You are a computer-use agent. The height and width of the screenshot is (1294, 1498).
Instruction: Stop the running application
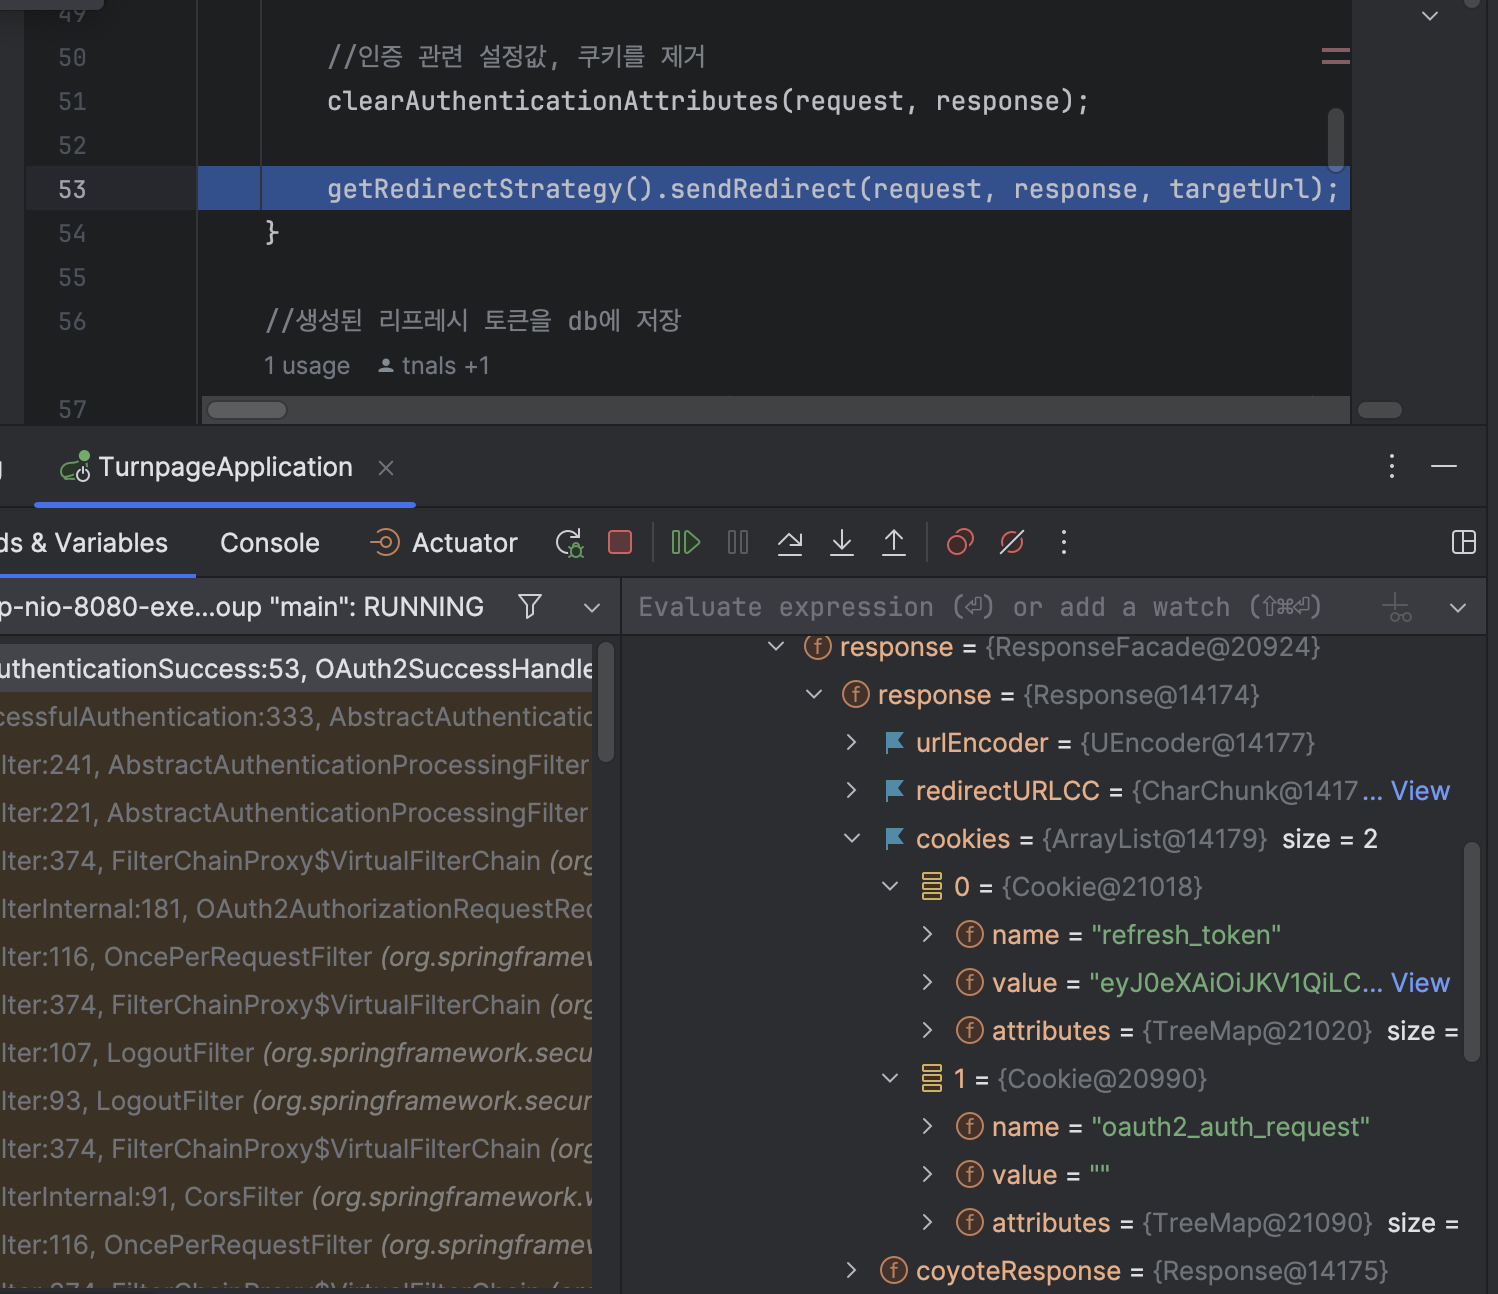[620, 543]
